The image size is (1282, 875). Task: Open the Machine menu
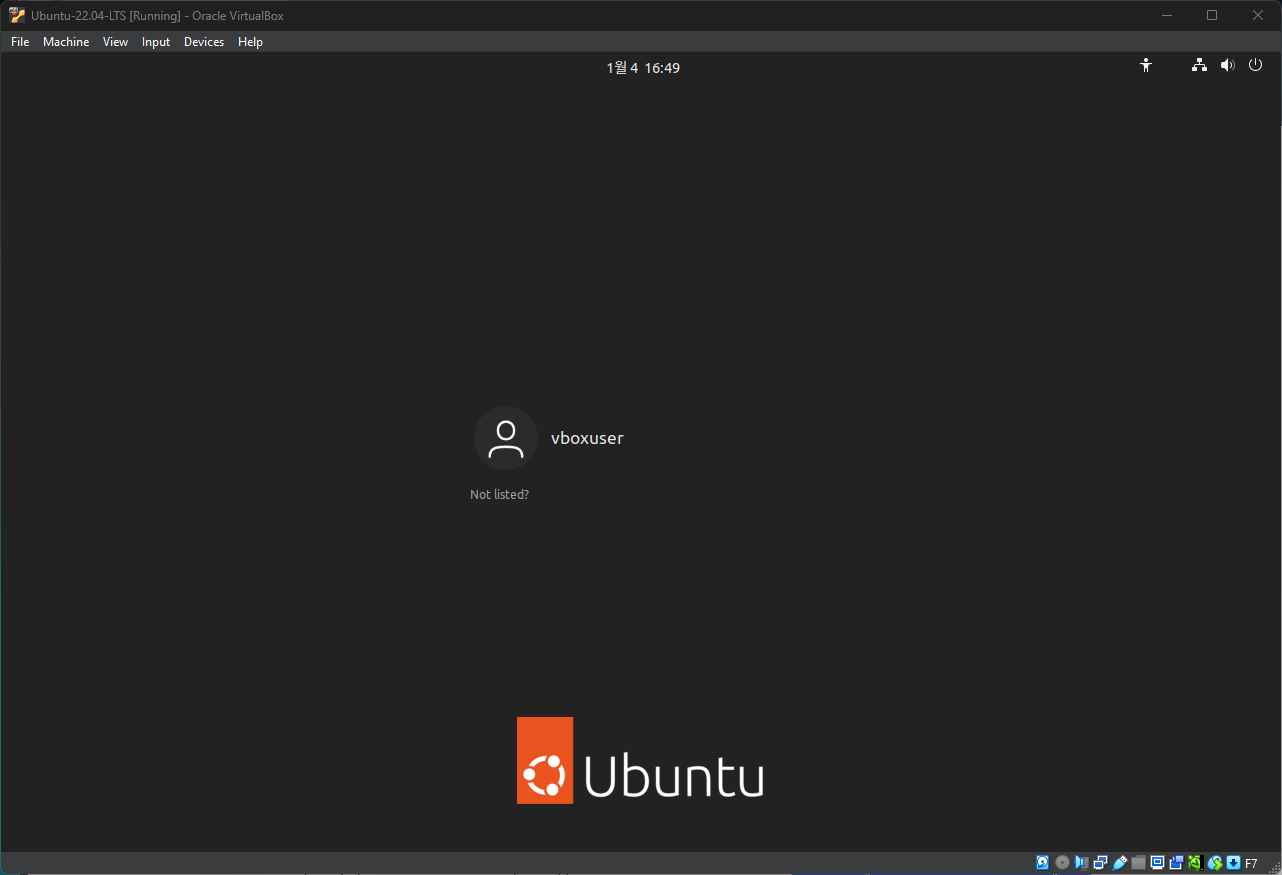click(x=66, y=42)
